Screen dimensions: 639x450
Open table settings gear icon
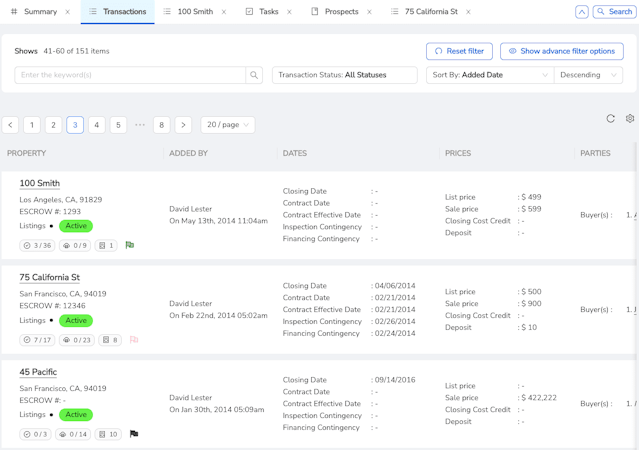[630, 119]
